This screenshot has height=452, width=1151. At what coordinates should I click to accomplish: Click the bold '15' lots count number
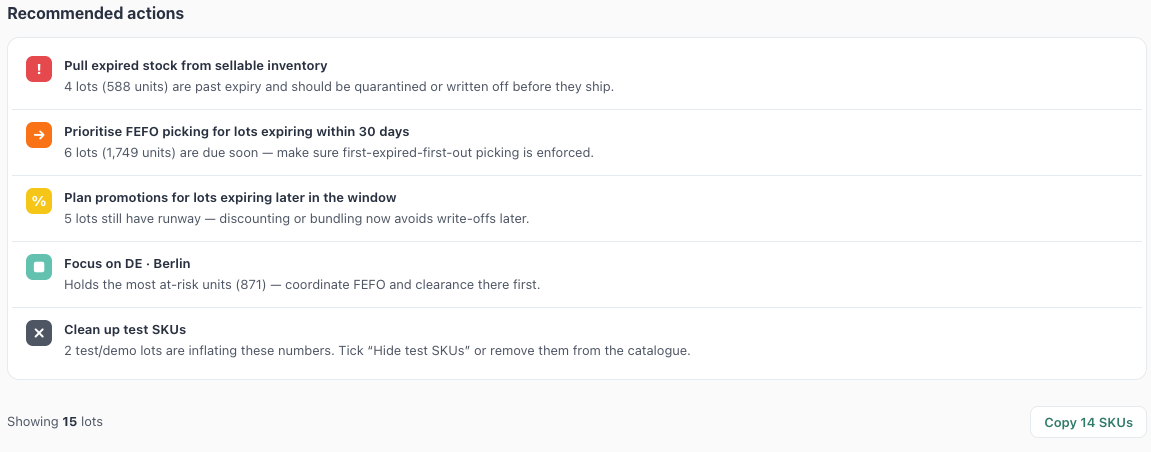[x=70, y=422]
